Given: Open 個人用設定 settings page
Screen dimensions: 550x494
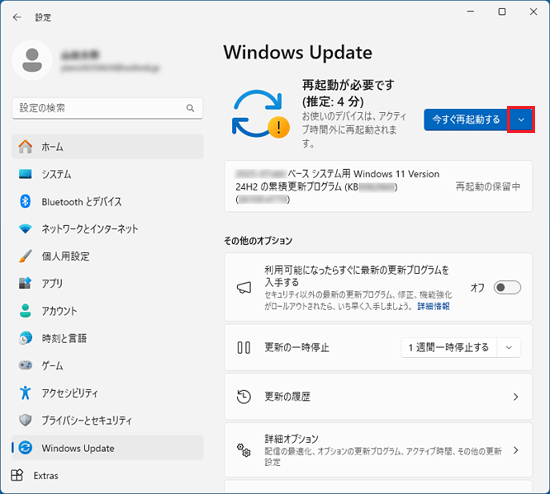Looking at the screenshot, I should (x=108, y=256).
